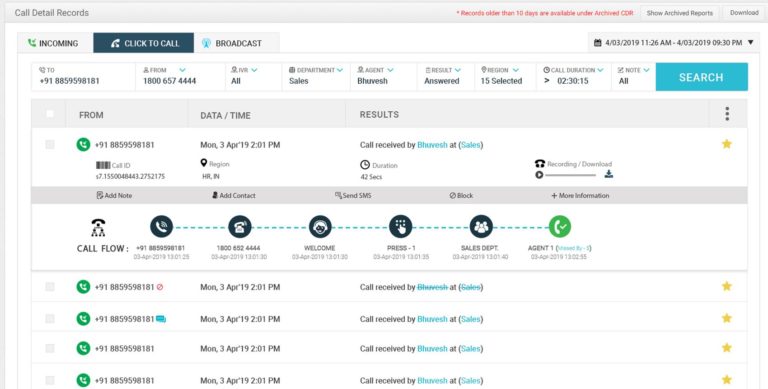Viewport: 768px width, 389px height.
Task: Open the three-dot table options menu
Action: tap(727, 114)
